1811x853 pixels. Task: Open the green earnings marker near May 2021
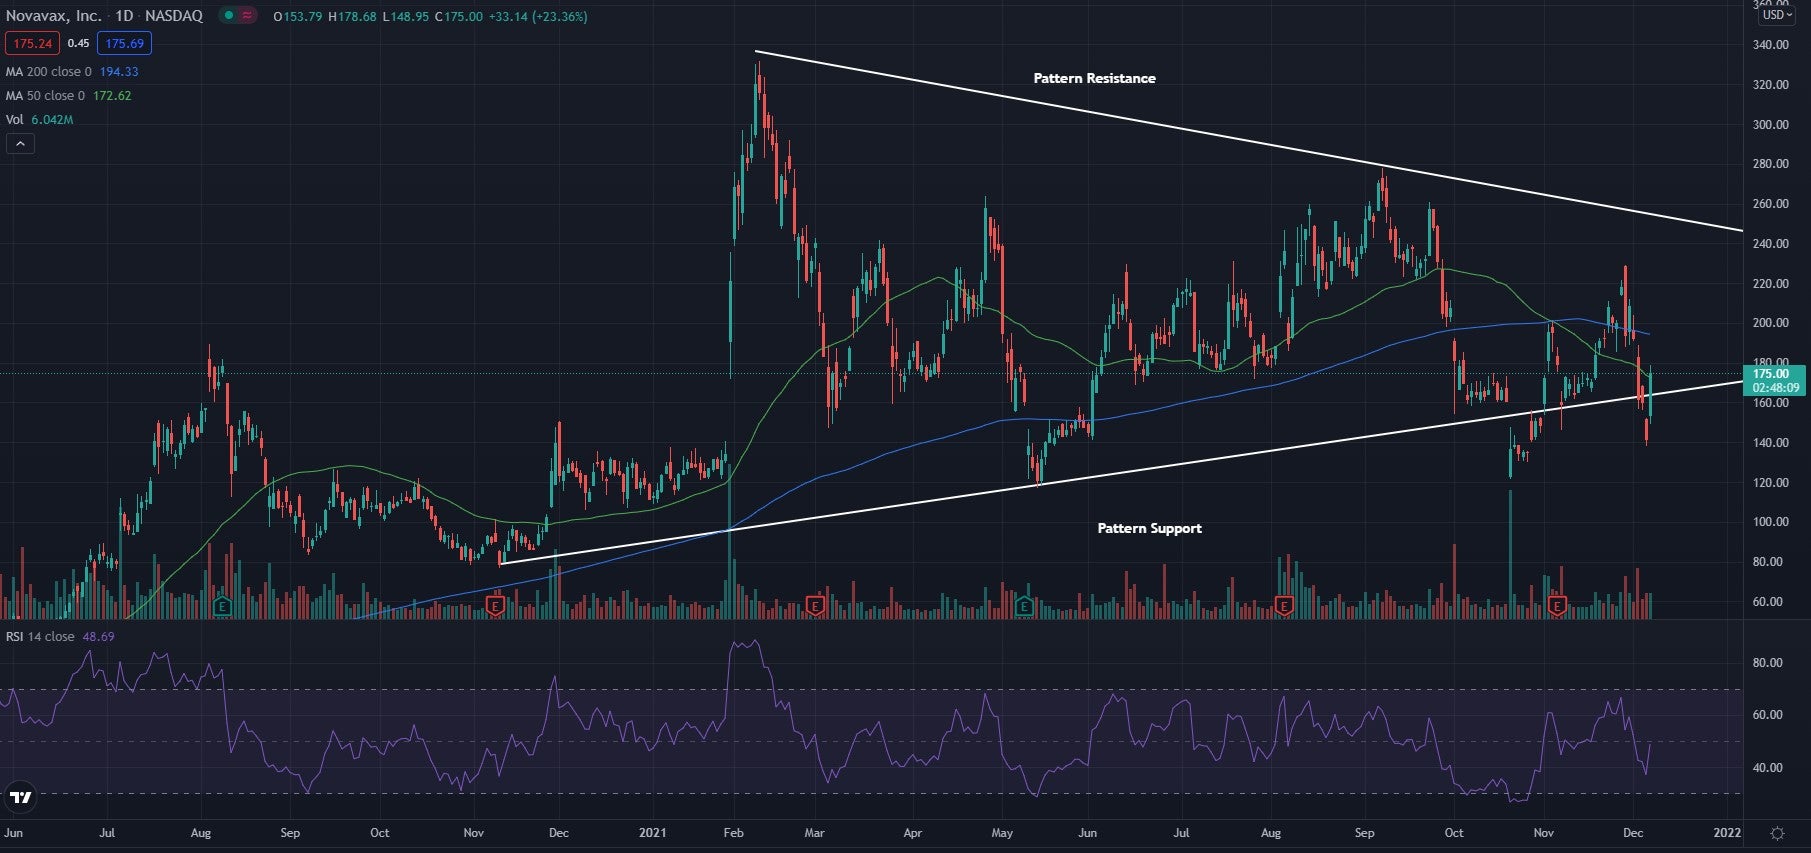point(1024,606)
